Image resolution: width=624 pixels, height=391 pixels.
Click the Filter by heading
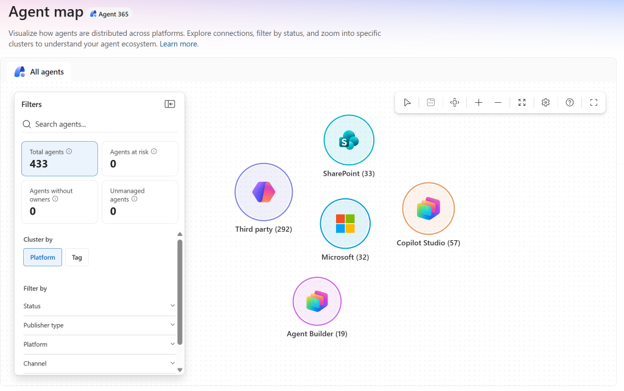coord(35,288)
